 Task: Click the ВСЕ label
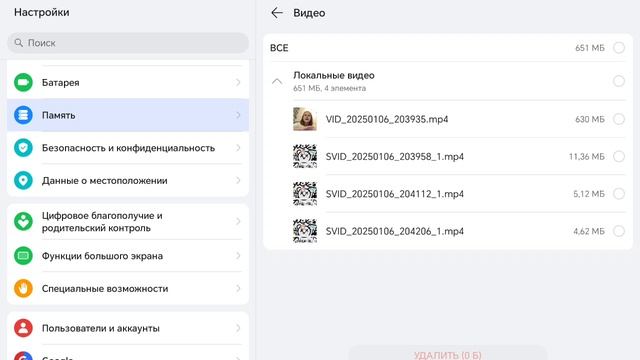click(x=279, y=48)
